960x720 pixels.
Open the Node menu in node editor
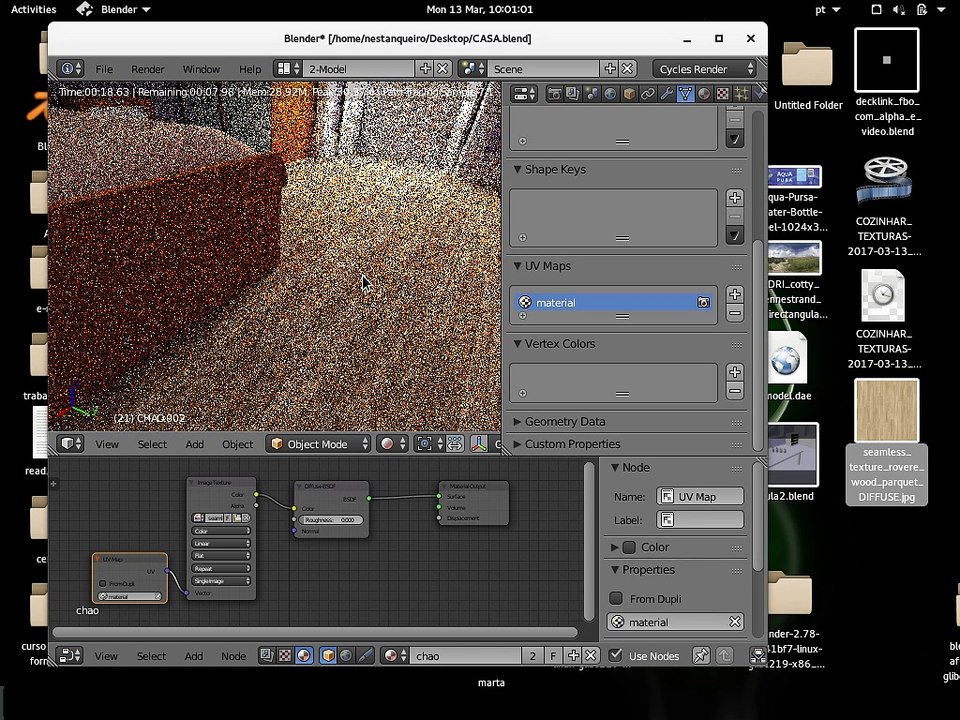(233, 656)
